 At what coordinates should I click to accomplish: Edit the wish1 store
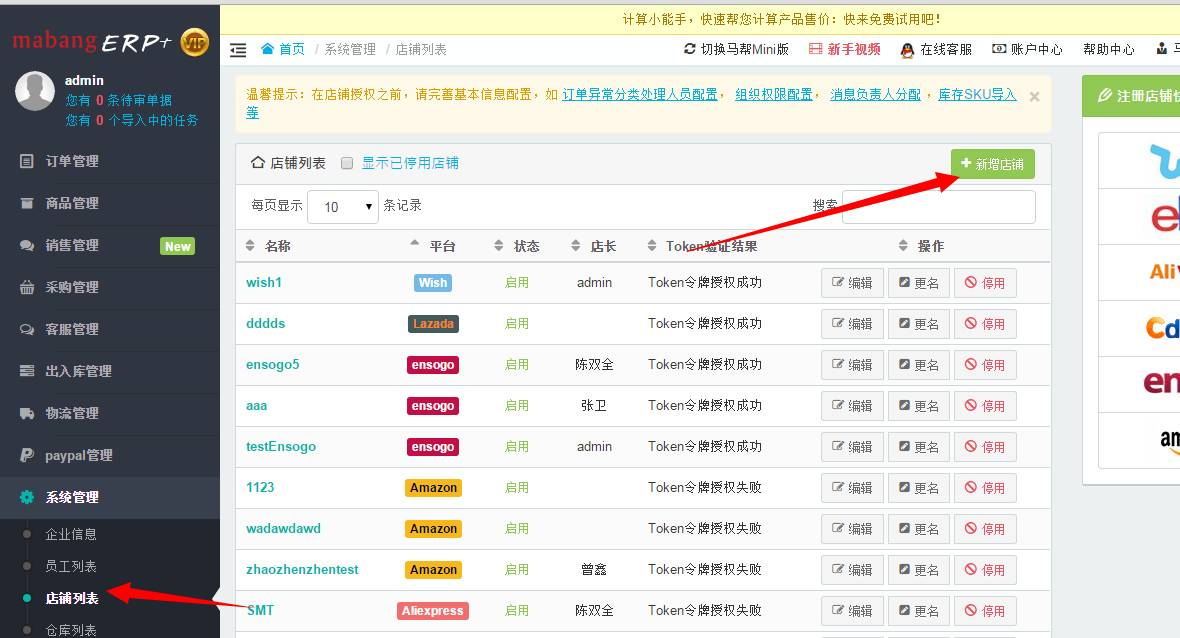pos(852,283)
